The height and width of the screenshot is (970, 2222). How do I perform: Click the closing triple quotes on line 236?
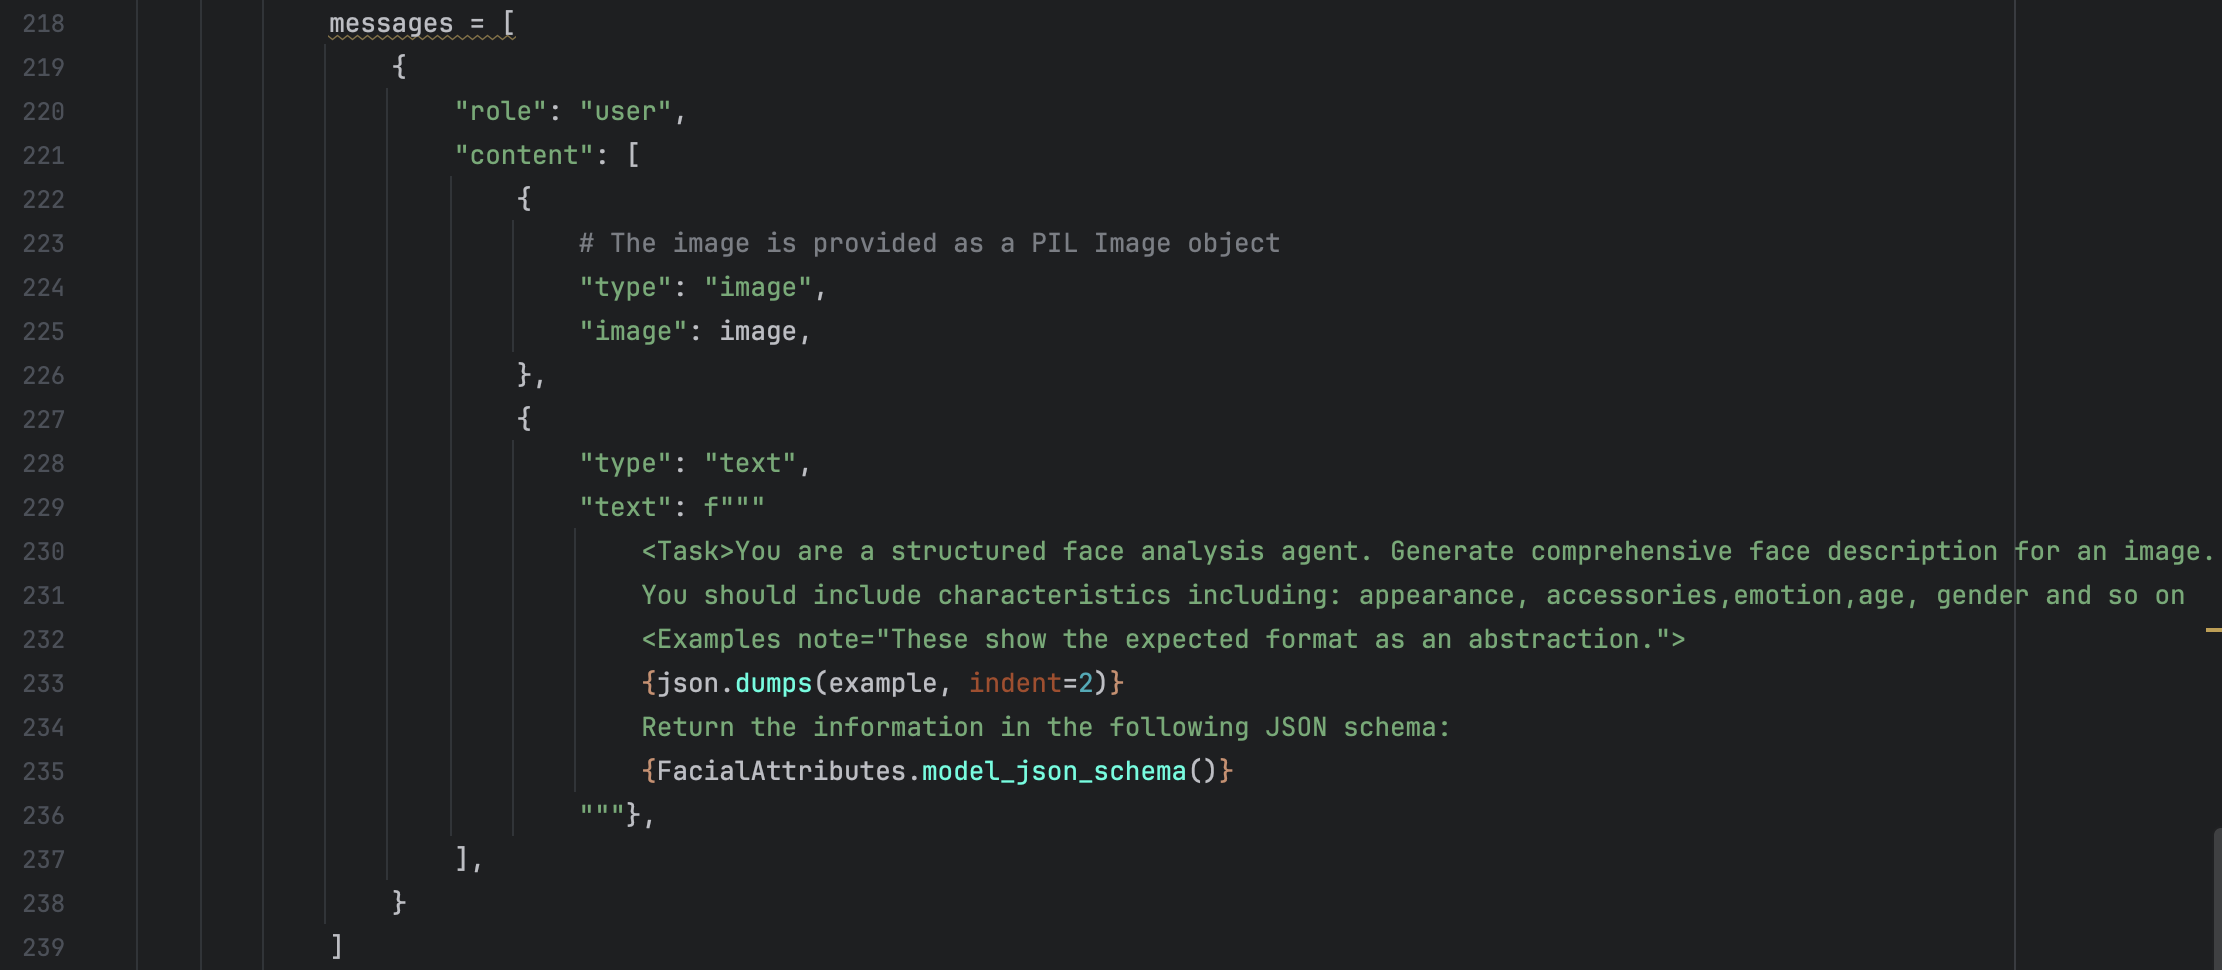(602, 813)
